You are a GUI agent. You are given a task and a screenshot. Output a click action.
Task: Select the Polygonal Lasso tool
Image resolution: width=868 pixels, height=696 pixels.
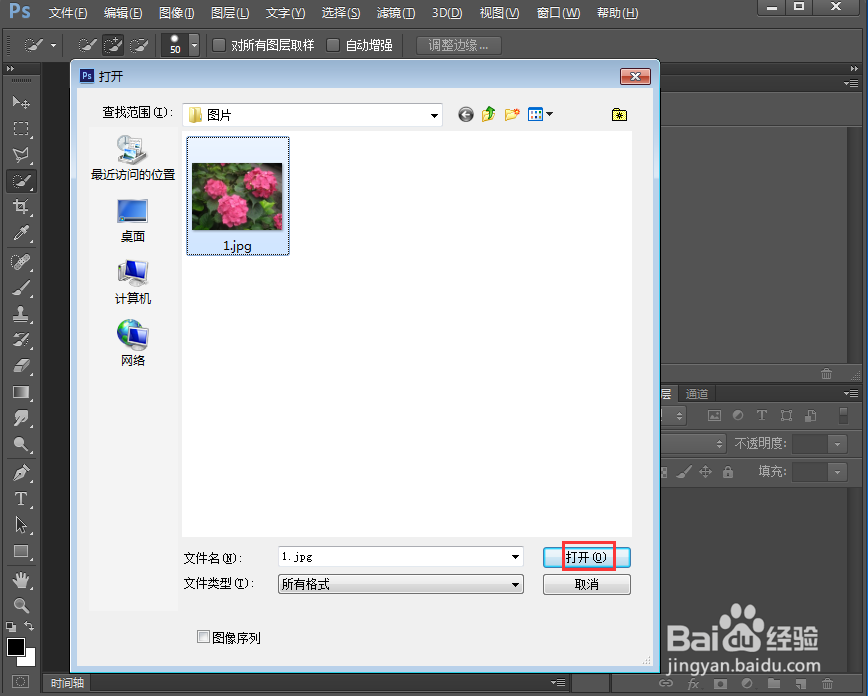tap(21, 154)
